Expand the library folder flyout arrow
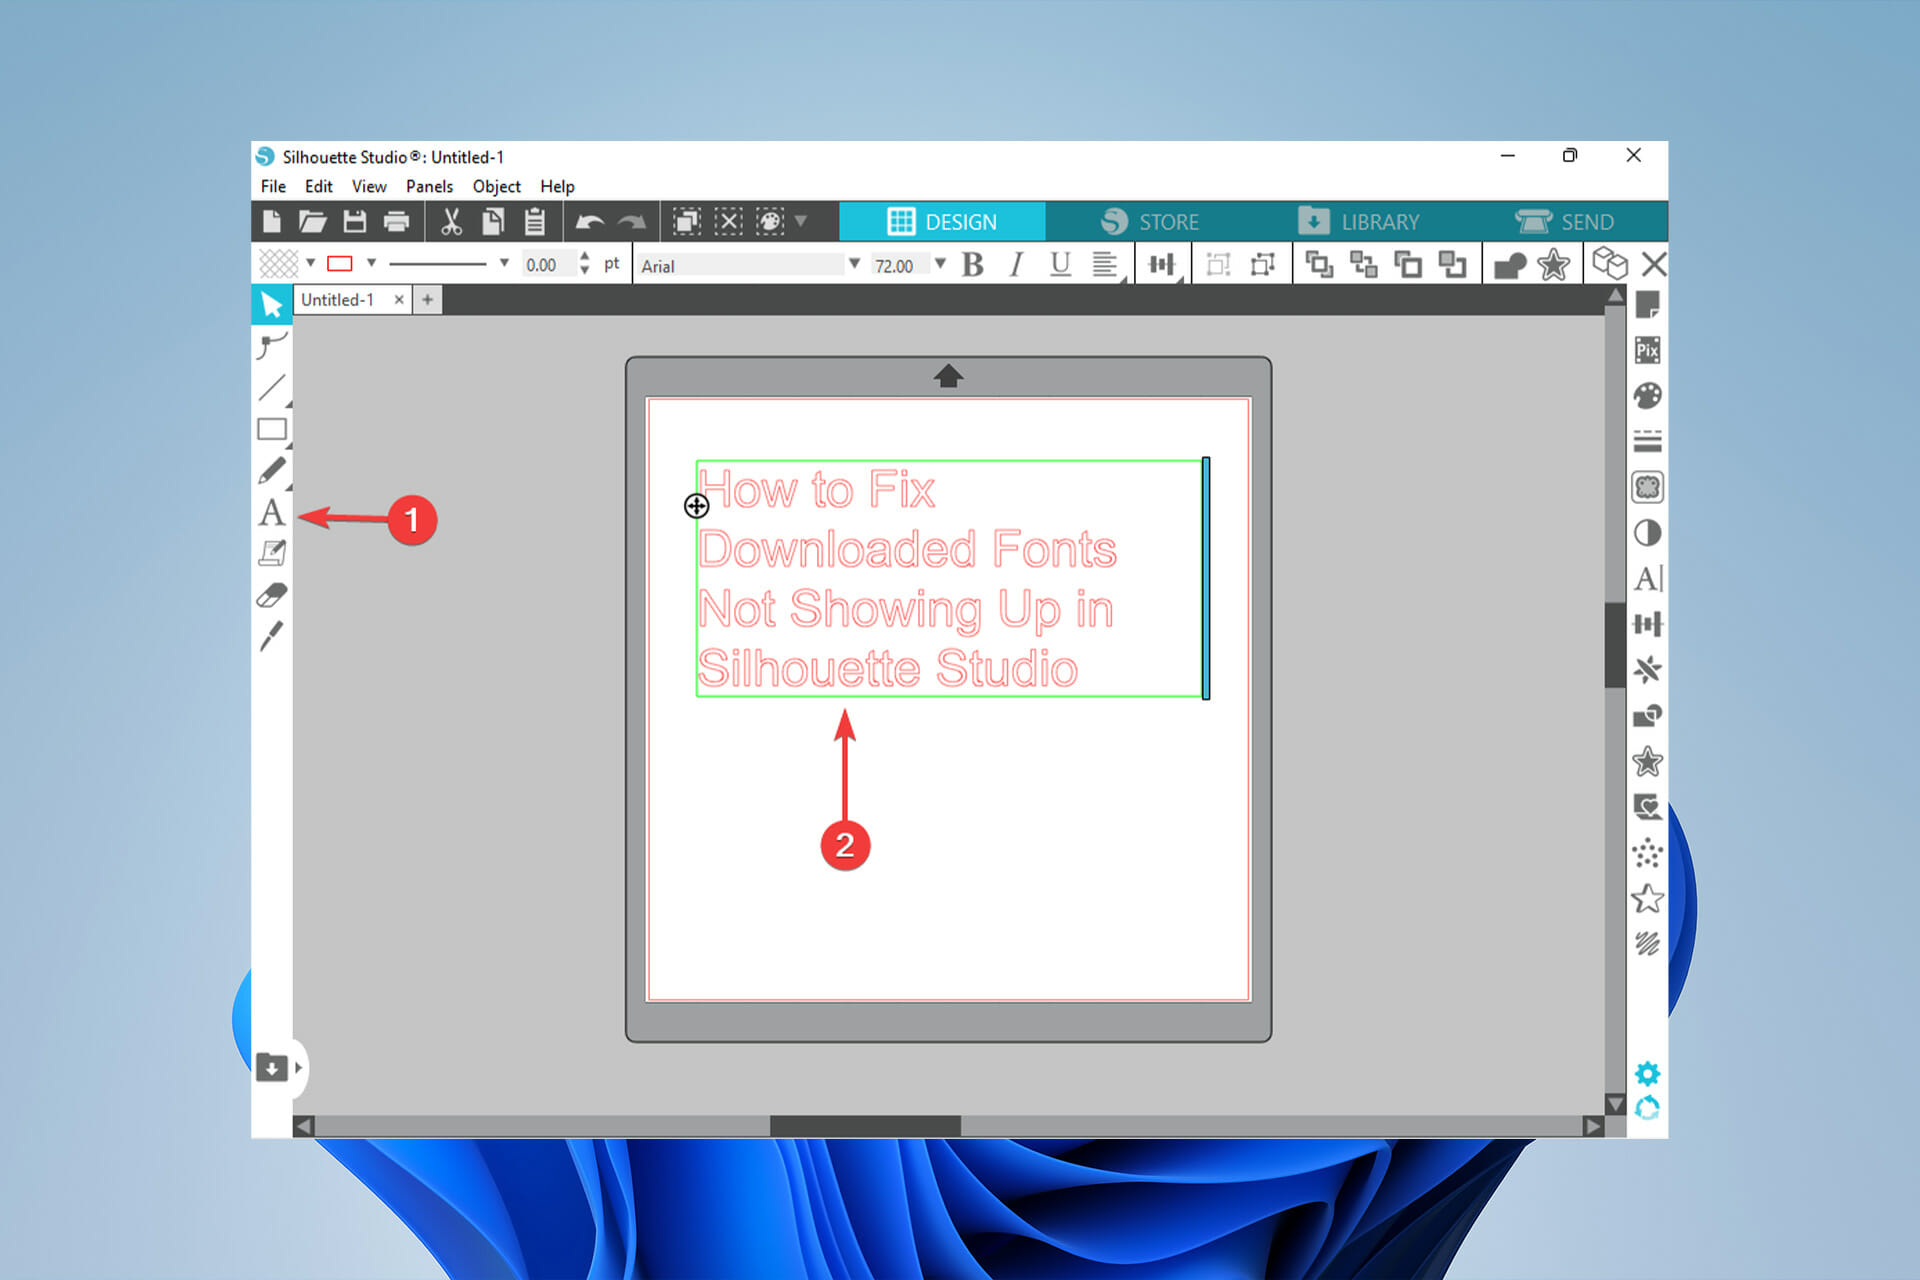The height and width of the screenshot is (1280, 1920). coord(298,1067)
